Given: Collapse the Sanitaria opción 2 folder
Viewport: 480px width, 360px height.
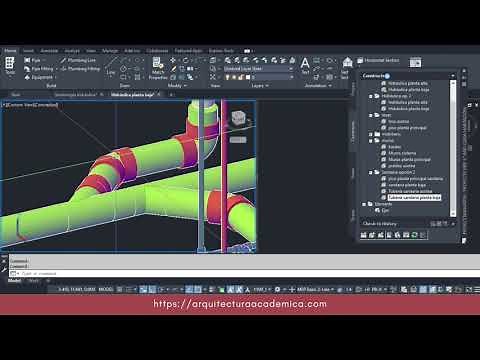Looking at the screenshot, I should tap(370, 172).
